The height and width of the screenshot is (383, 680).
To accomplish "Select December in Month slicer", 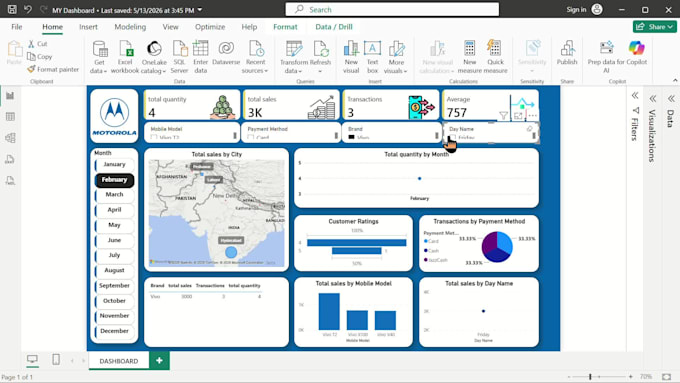I will [114, 331].
